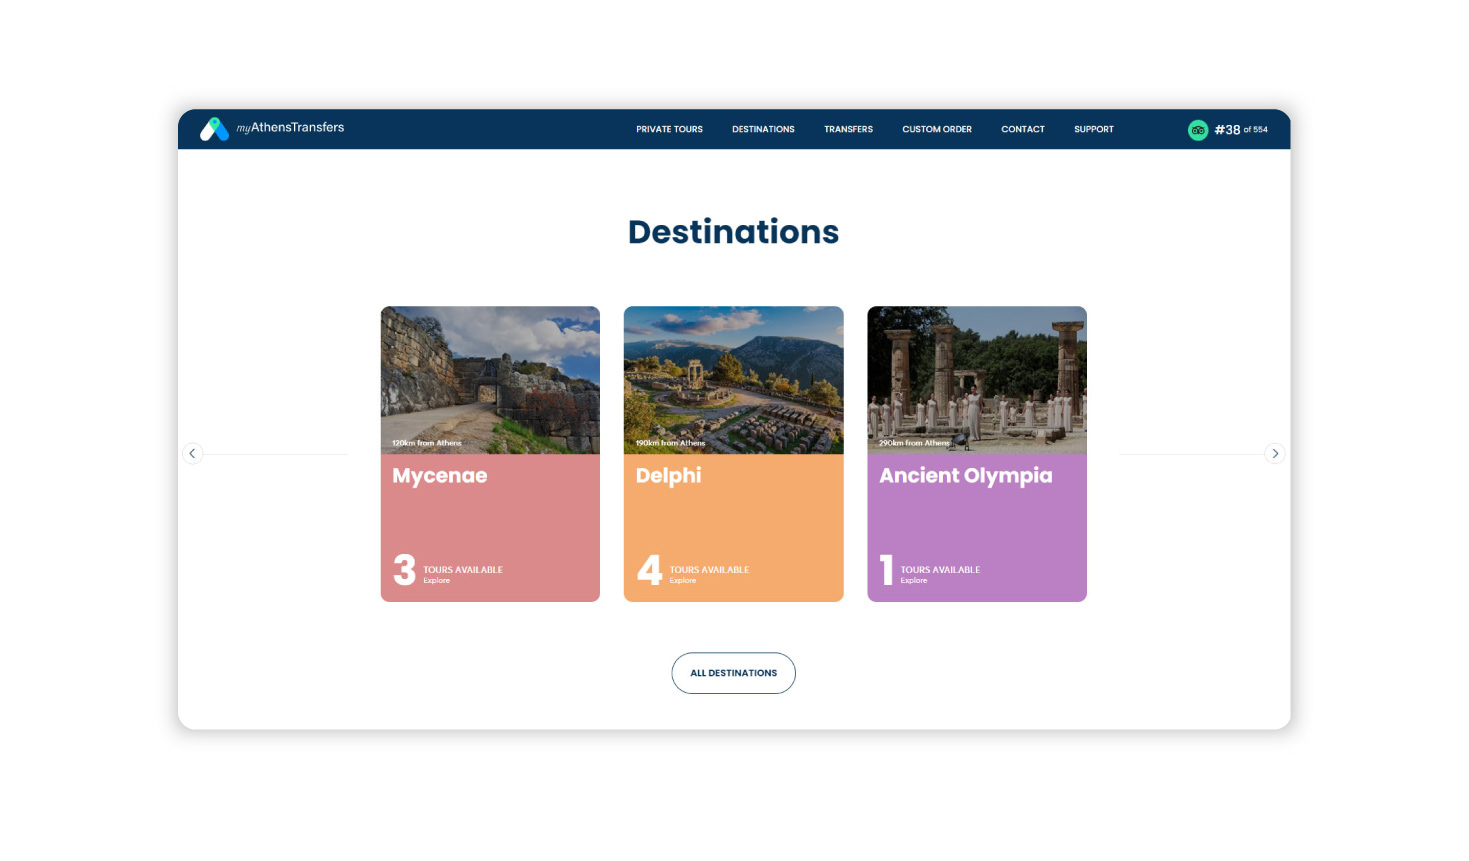Click the myAthensTransfers logo icon
Screen dimensions: 1469x861
(214, 129)
